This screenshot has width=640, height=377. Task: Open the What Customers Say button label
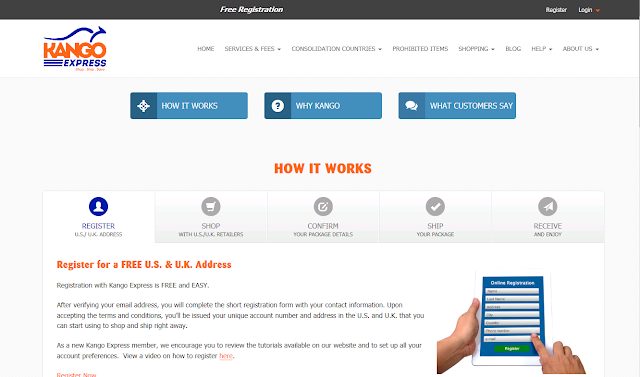[x=471, y=106]
